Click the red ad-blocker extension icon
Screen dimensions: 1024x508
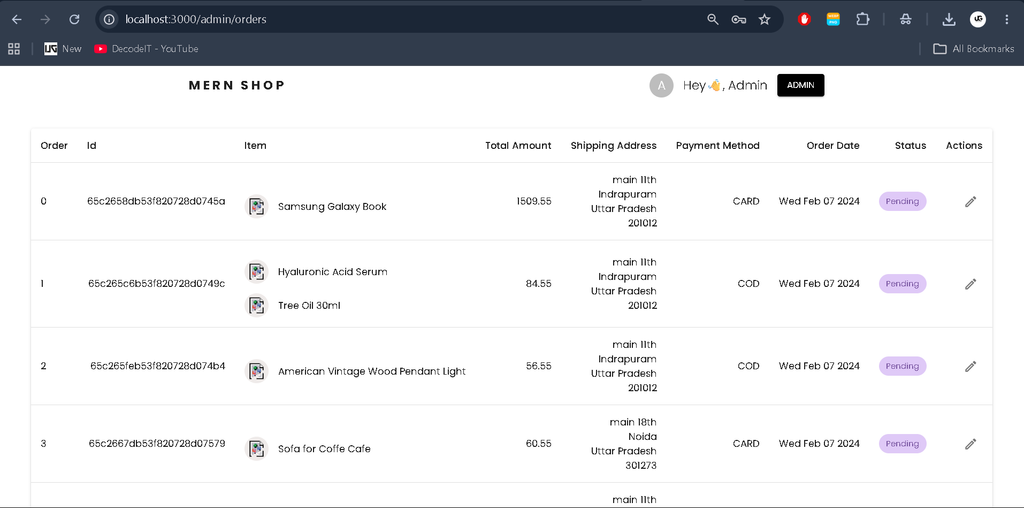click(x=805, y=20)
